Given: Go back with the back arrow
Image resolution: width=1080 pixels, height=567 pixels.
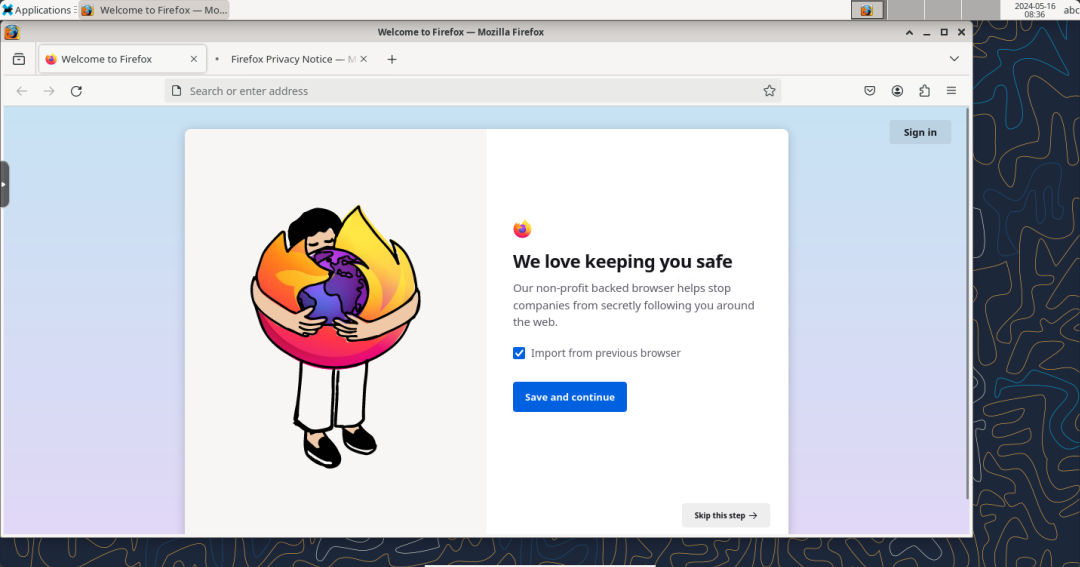Looking at the screenshot, I should point(22,91).
